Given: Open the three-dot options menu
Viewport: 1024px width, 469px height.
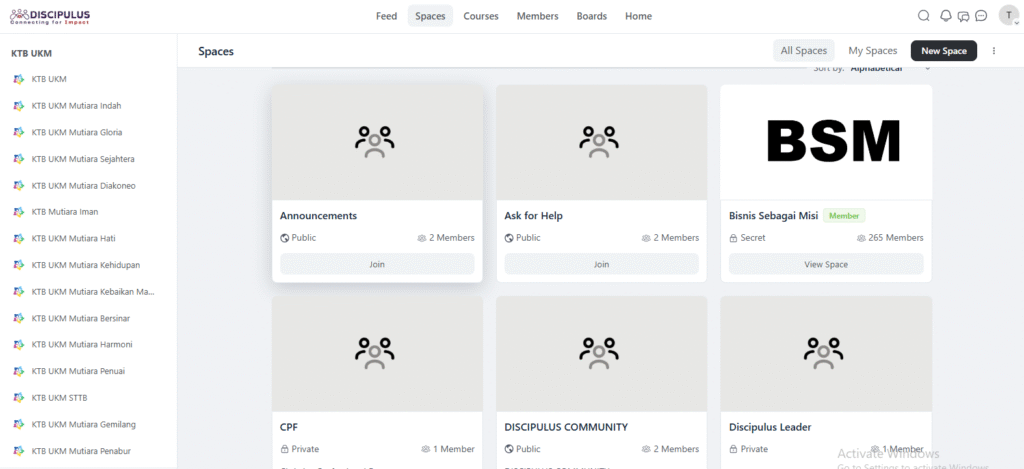Looking at the screenshot, I should 993,51.
